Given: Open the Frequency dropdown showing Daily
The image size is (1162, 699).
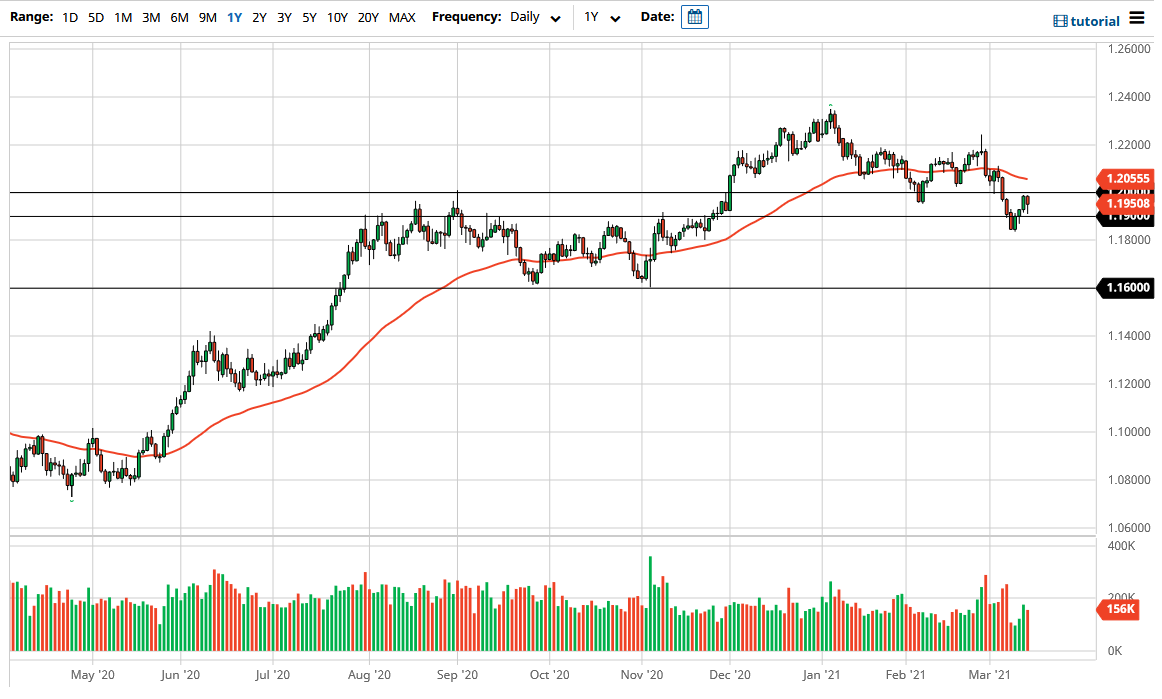Looking at the screenshot, I should [527, 17].
